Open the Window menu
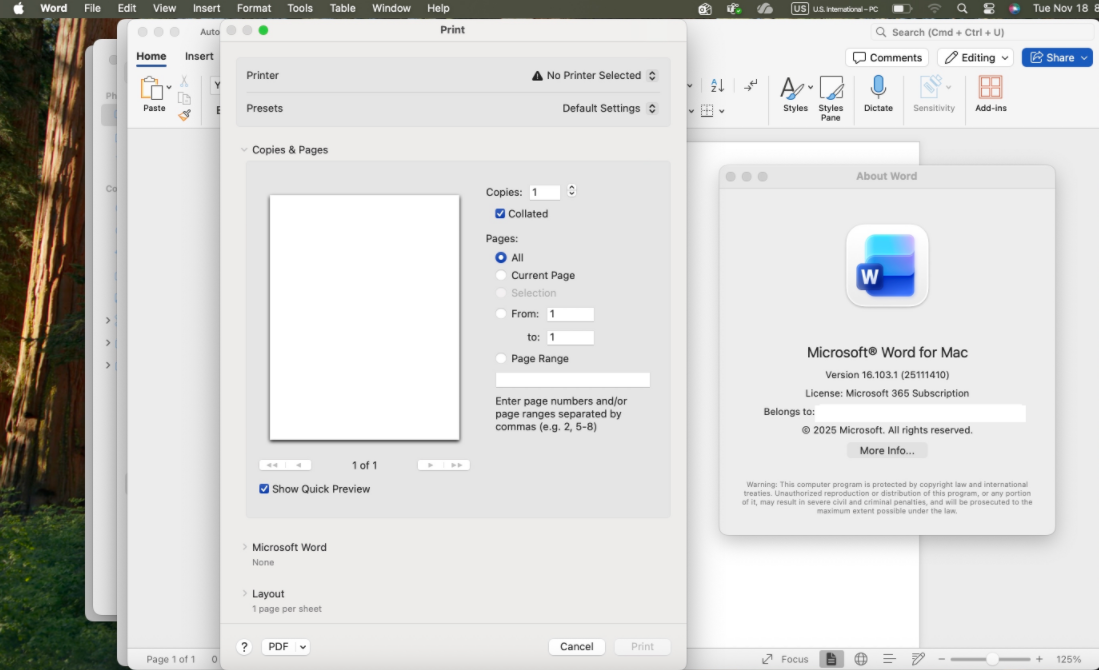1099x670 pixels. point(391,8)
